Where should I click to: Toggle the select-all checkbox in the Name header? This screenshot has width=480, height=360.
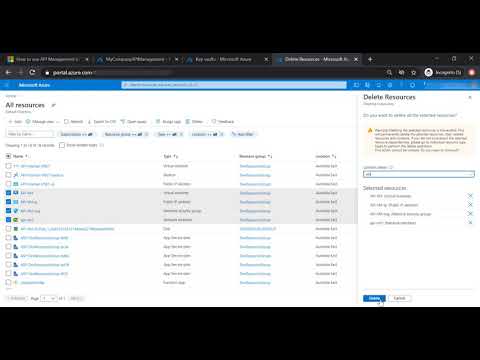tap(8, 156)
